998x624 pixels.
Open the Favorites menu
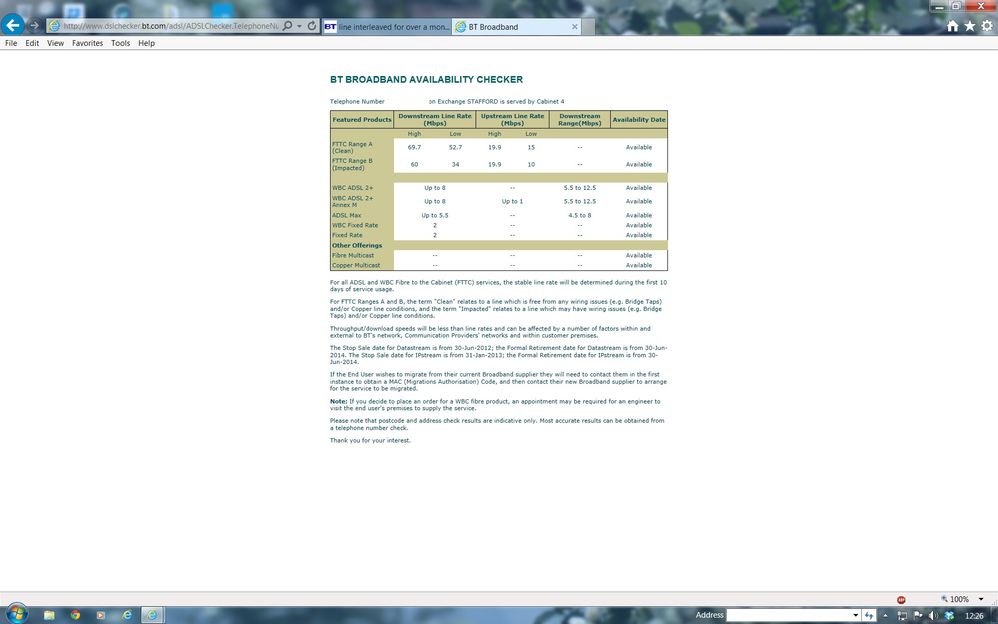[87, 43]
